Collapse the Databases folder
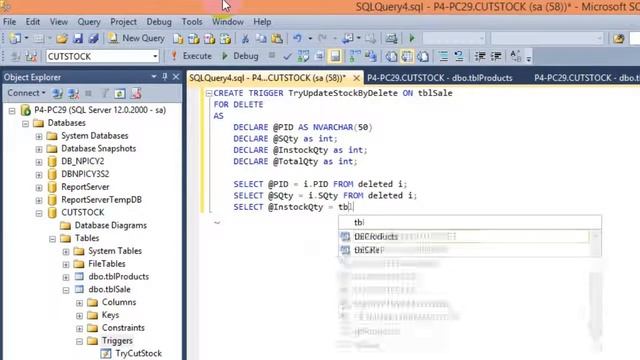Screen dimensions: 640x360 (25, 123)
